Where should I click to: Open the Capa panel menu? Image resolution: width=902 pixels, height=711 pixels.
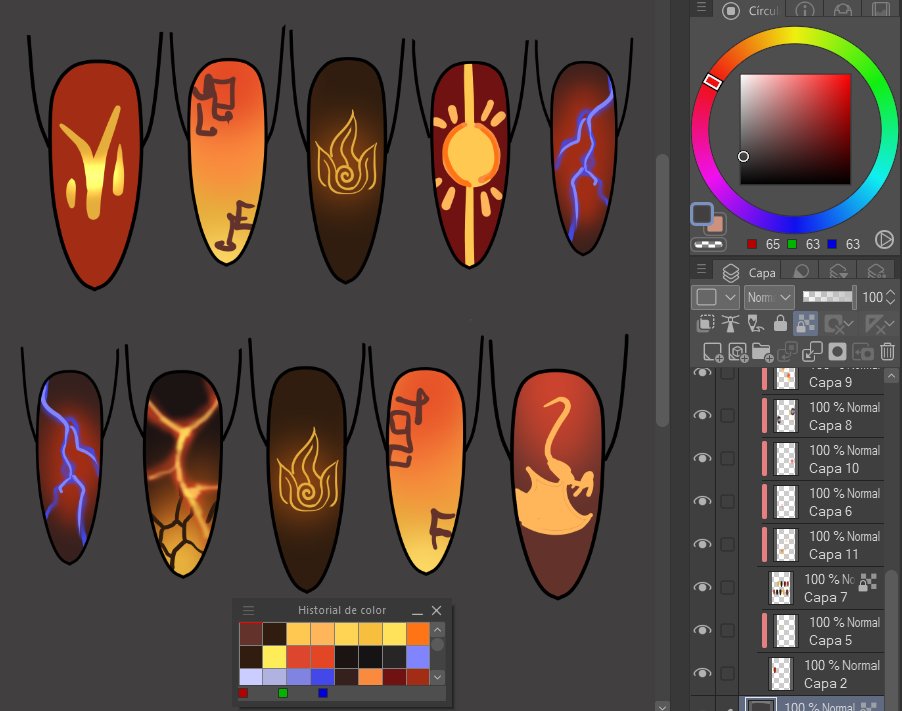tap(701, 269)
